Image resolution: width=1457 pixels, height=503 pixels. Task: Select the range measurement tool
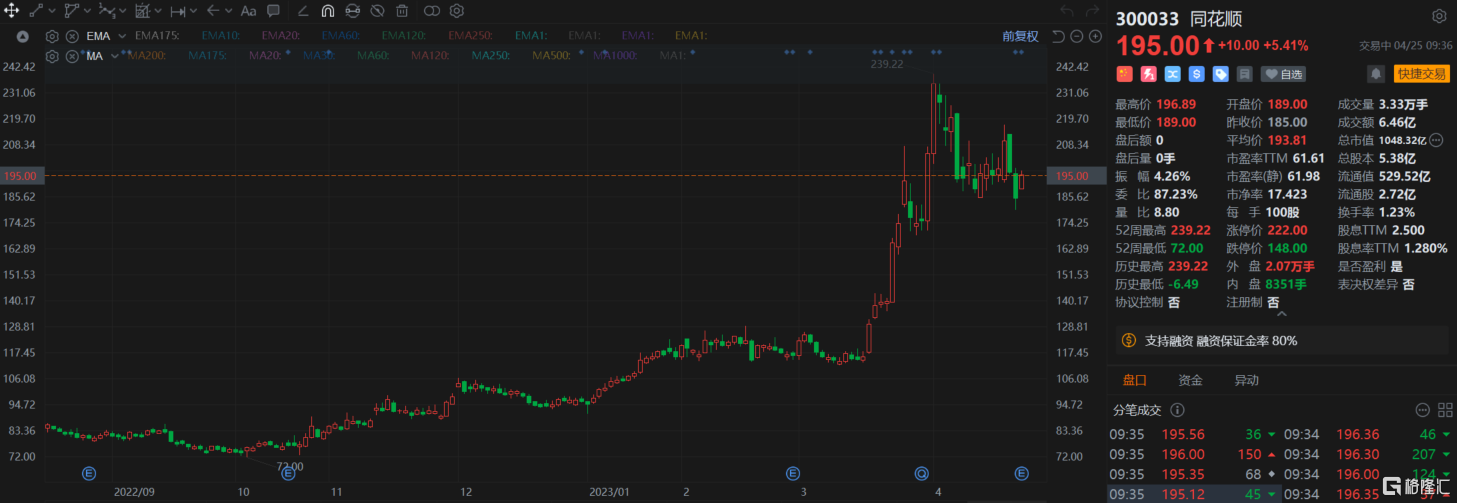point(178,11)
